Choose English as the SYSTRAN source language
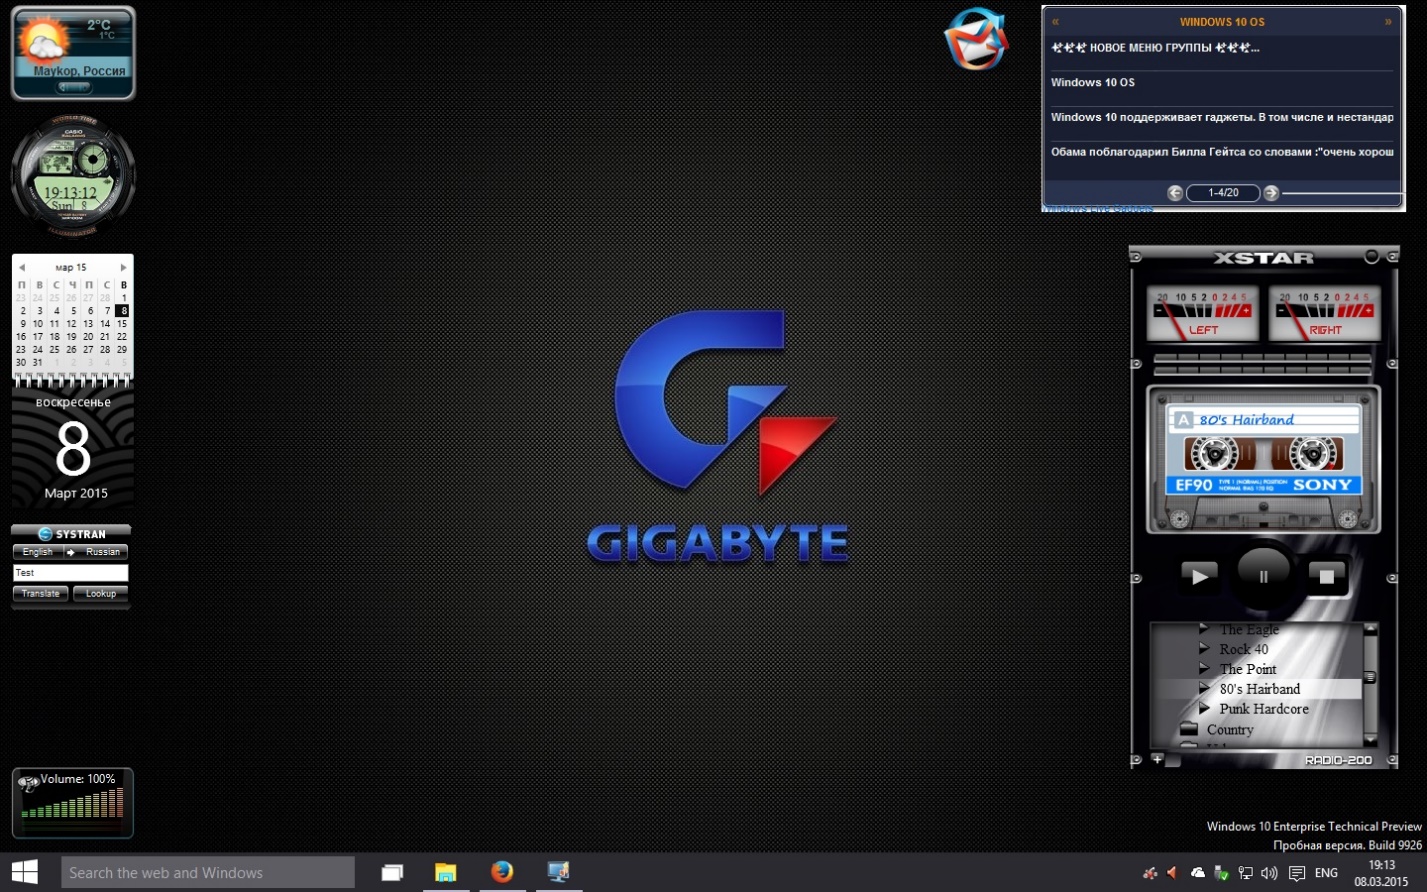The width and height of the screenshot is (1427, 892). click(37, 552)
